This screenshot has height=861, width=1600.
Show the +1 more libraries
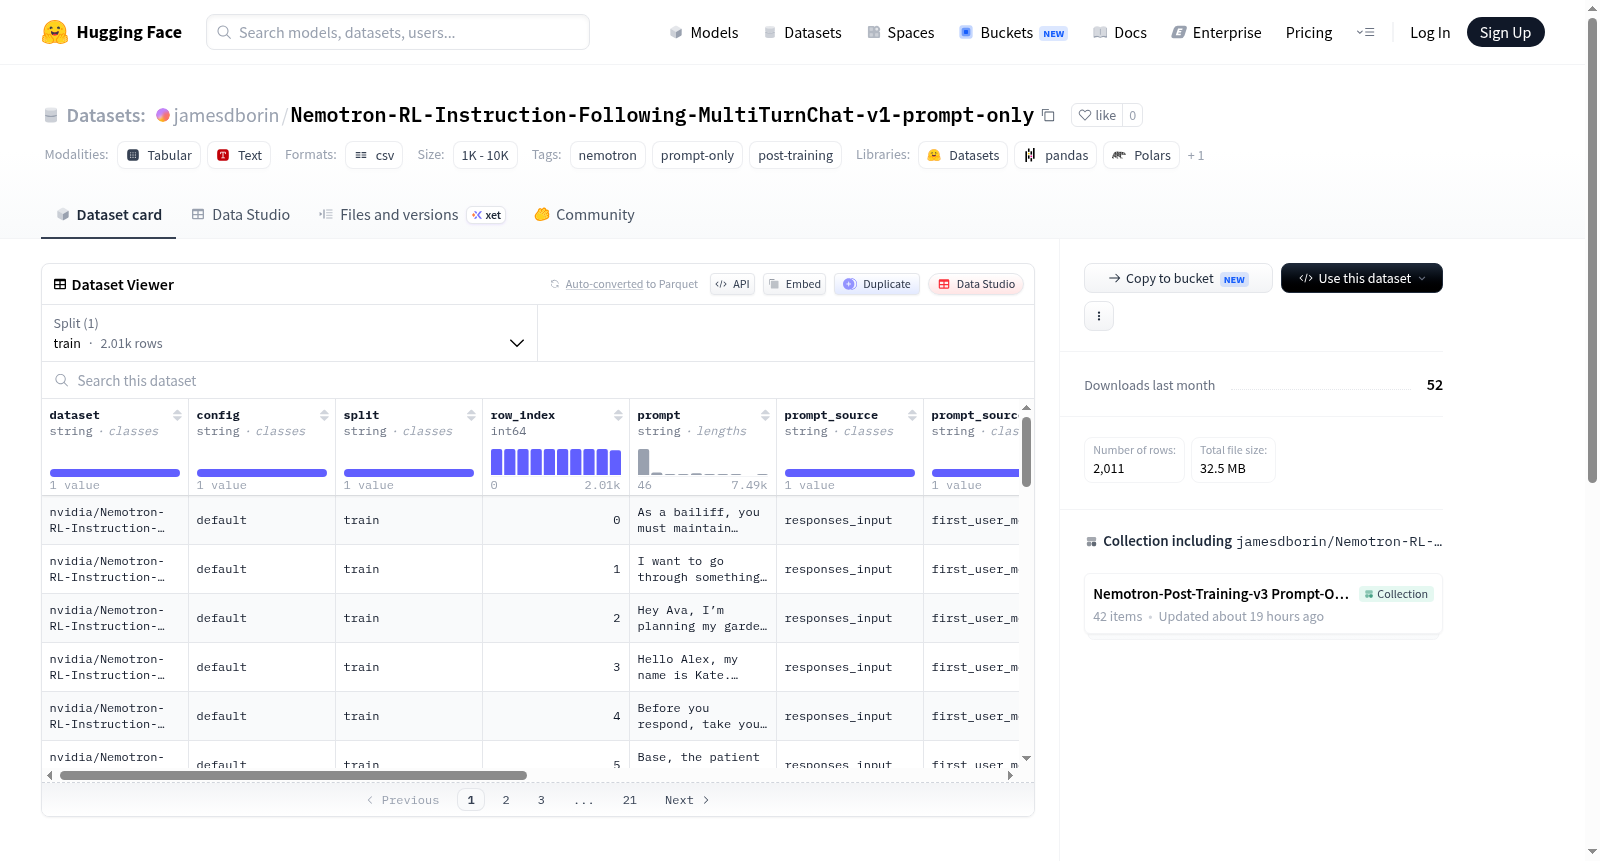pyautogui.click(x=1196, y=155)
